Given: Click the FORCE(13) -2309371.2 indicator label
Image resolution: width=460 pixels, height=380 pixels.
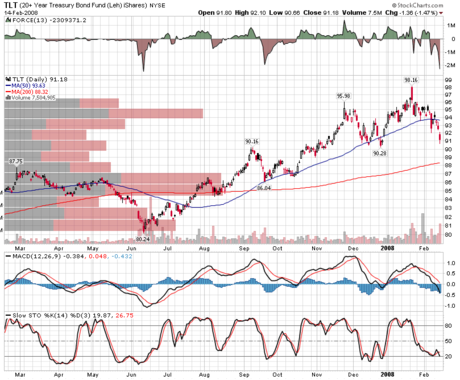Looking at the screenshot, I should pyautogui.click(x=49, y=20).
